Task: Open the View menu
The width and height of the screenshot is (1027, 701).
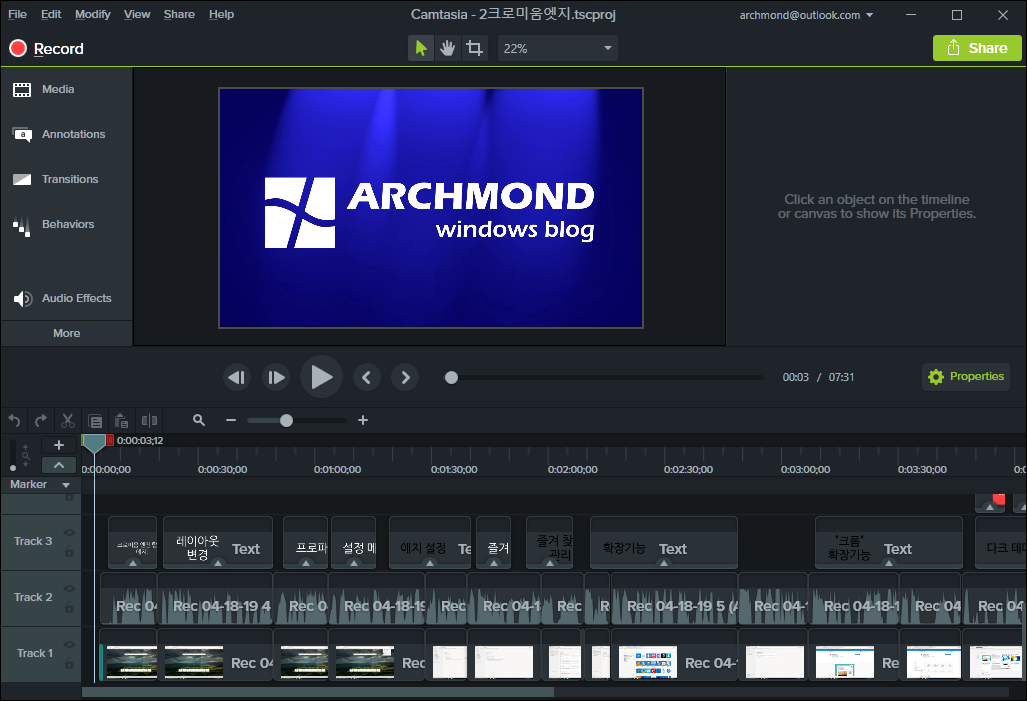Action: (137, 14)
